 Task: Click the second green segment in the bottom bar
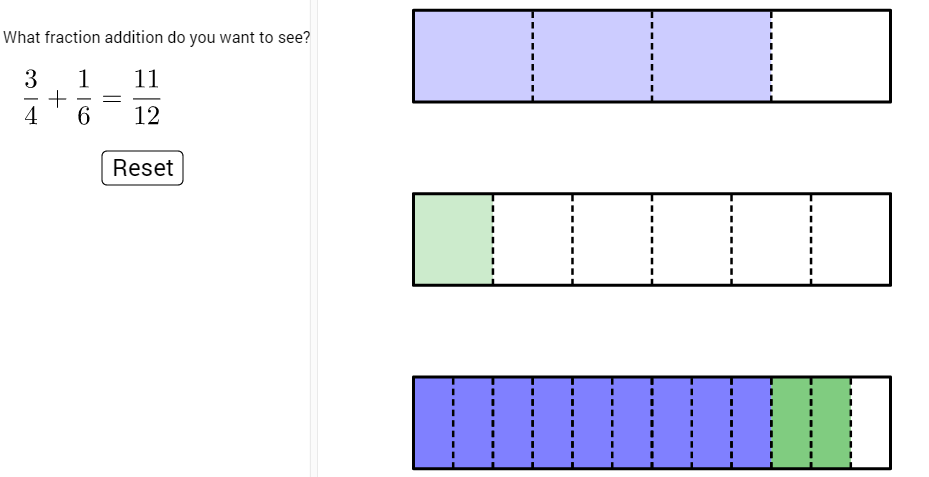(831, 422)
